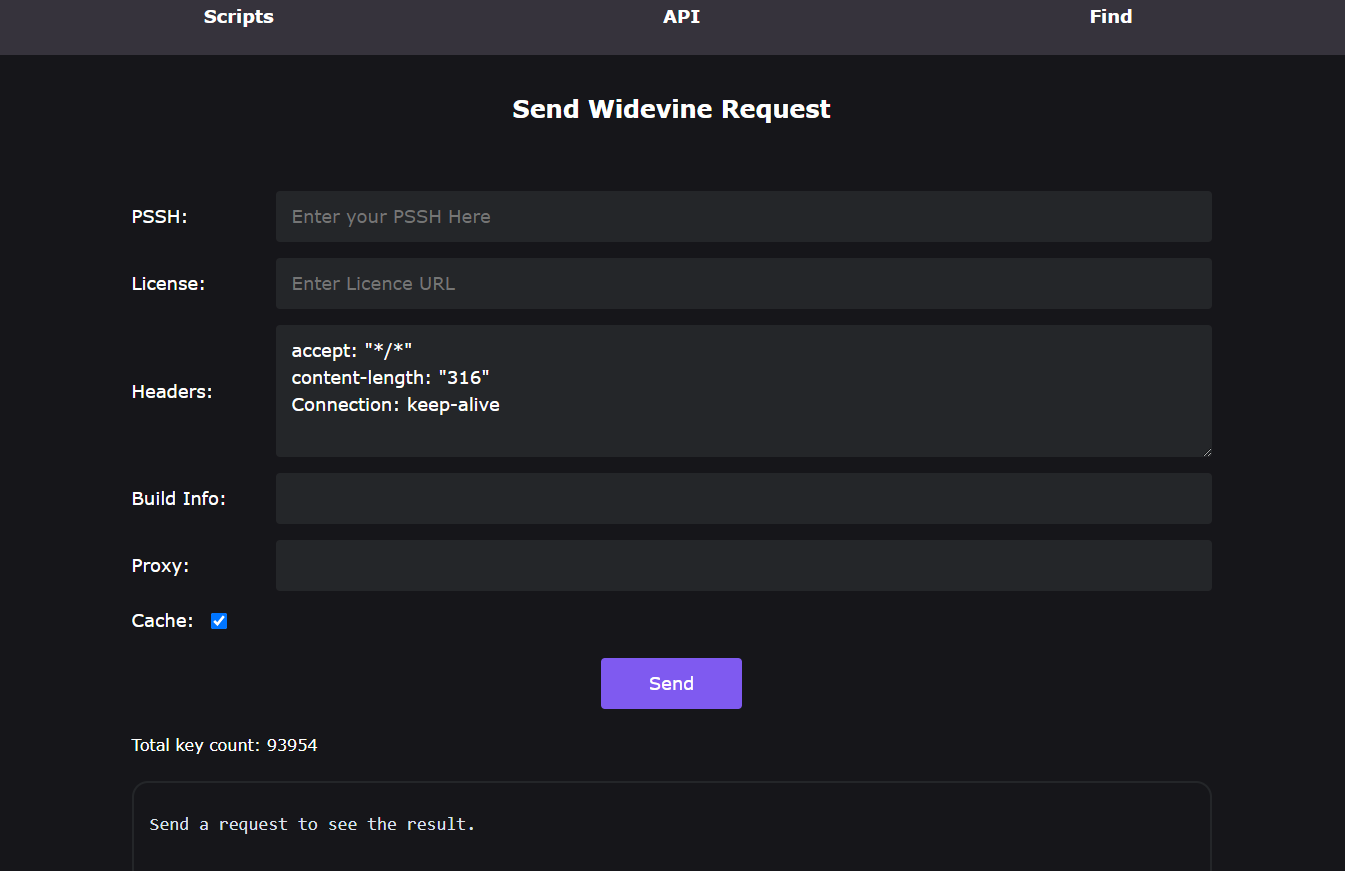Image resolution: width=1345 pixels, height=871 pixels.
Task: Grab the Headers textarea resize handle
Action: (1206, 452)
